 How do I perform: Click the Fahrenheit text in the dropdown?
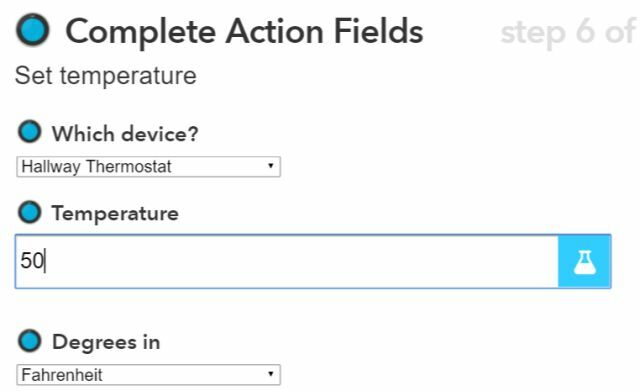[x=62, y=375]
